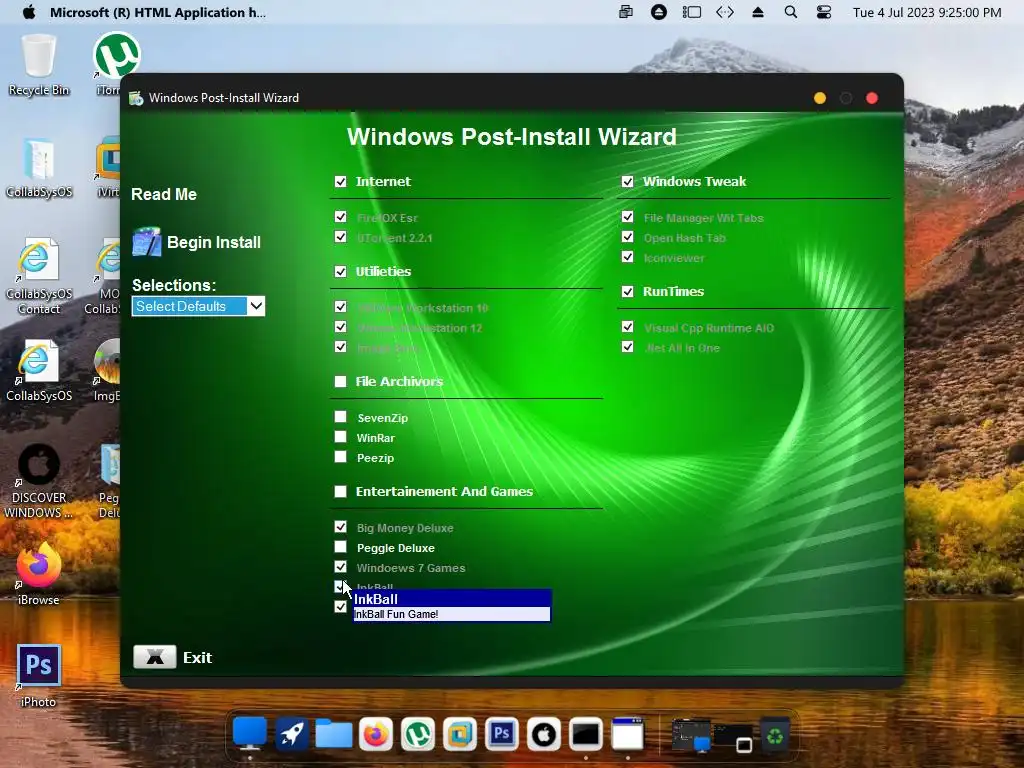The height and width of the screenshot is (768, 1024).
Task: Launch Photoshop from the dock
Action: [502, 734]
